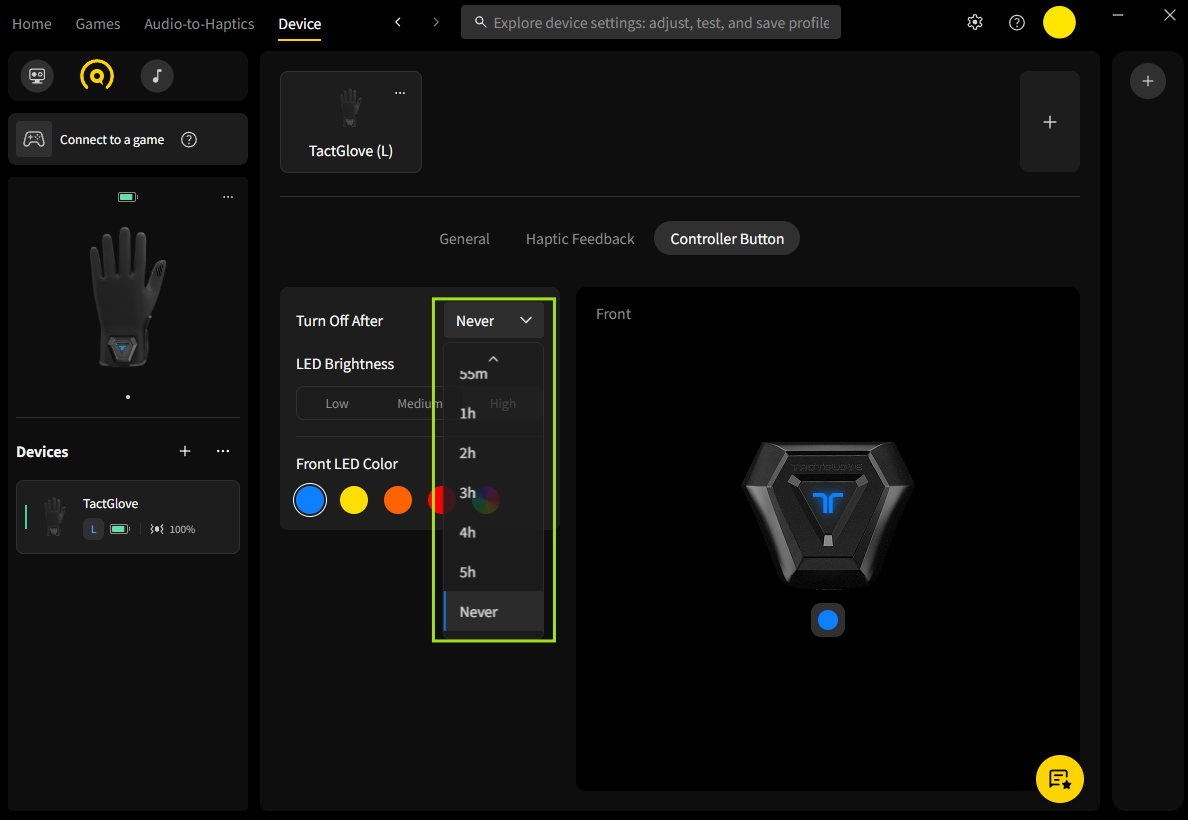Viewport: 1188px width, 820px height.
Task: Choose 1h in the Turn Off After list
Action: pos(493,413)
